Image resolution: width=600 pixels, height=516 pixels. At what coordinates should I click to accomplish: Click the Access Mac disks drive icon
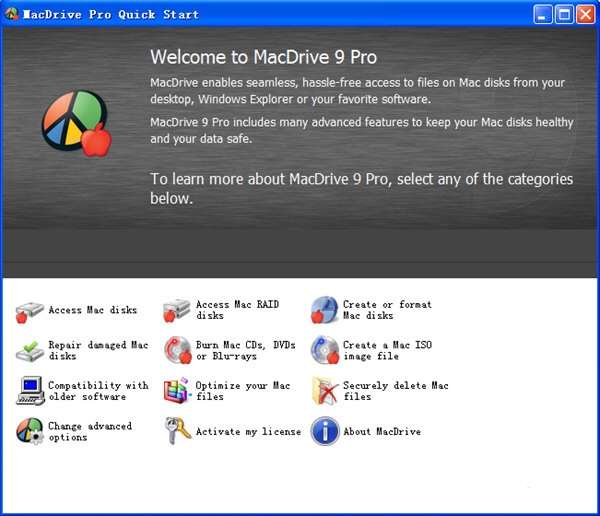(x=29, y=312)
